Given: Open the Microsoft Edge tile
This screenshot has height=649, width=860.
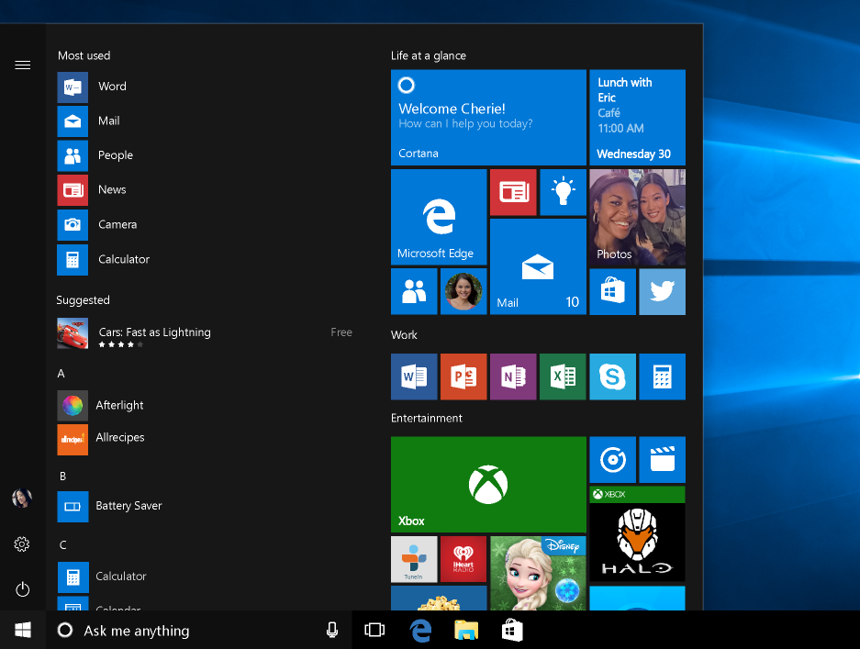Looking at the screenshot, I should pos(439,217).
